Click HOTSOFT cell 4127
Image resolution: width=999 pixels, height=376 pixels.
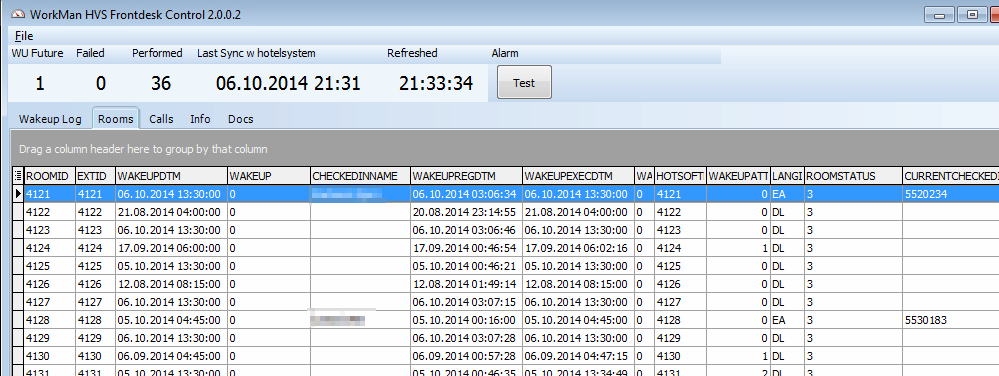tap(680, 302)
